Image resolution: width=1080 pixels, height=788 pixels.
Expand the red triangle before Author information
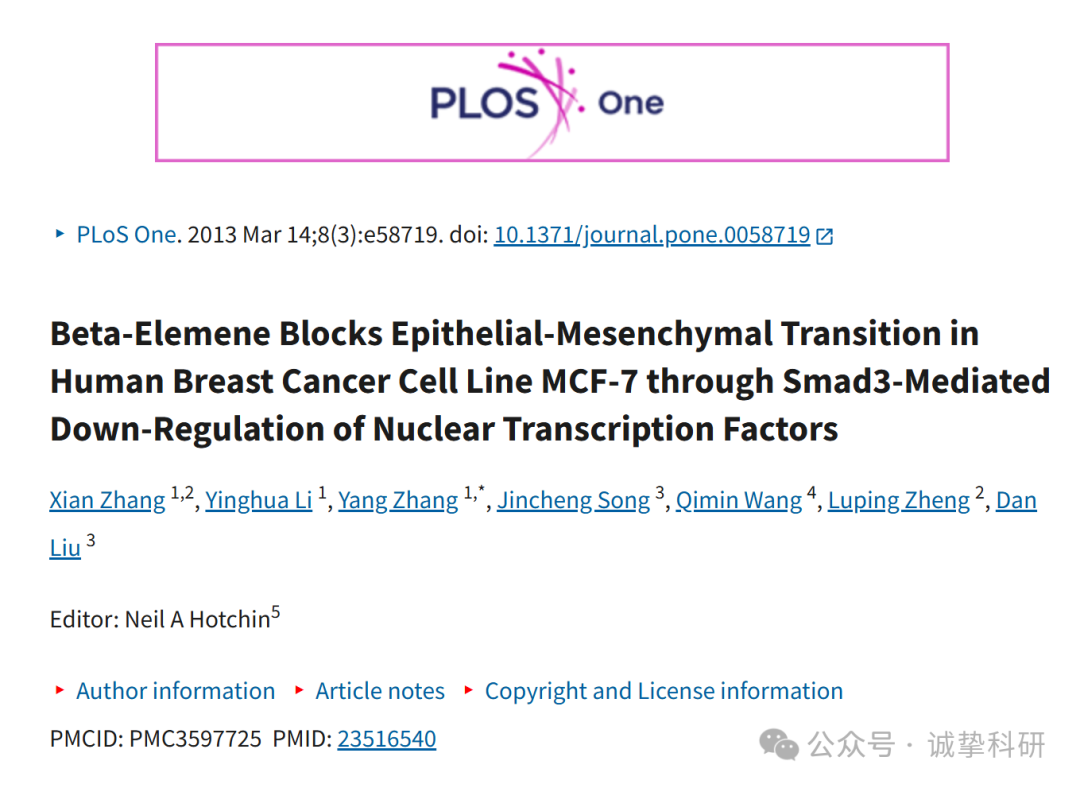click(60, 690)
